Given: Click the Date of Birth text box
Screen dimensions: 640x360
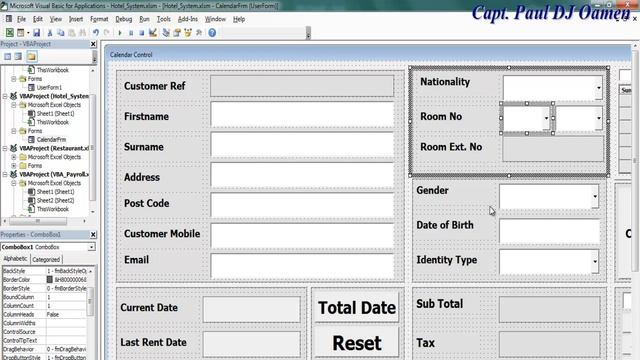Looking at the screenshot, I should [549, 231].
